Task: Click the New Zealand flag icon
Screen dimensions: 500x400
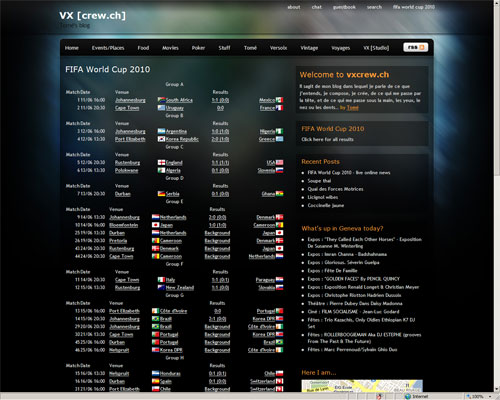Action: tap(161, 287)
